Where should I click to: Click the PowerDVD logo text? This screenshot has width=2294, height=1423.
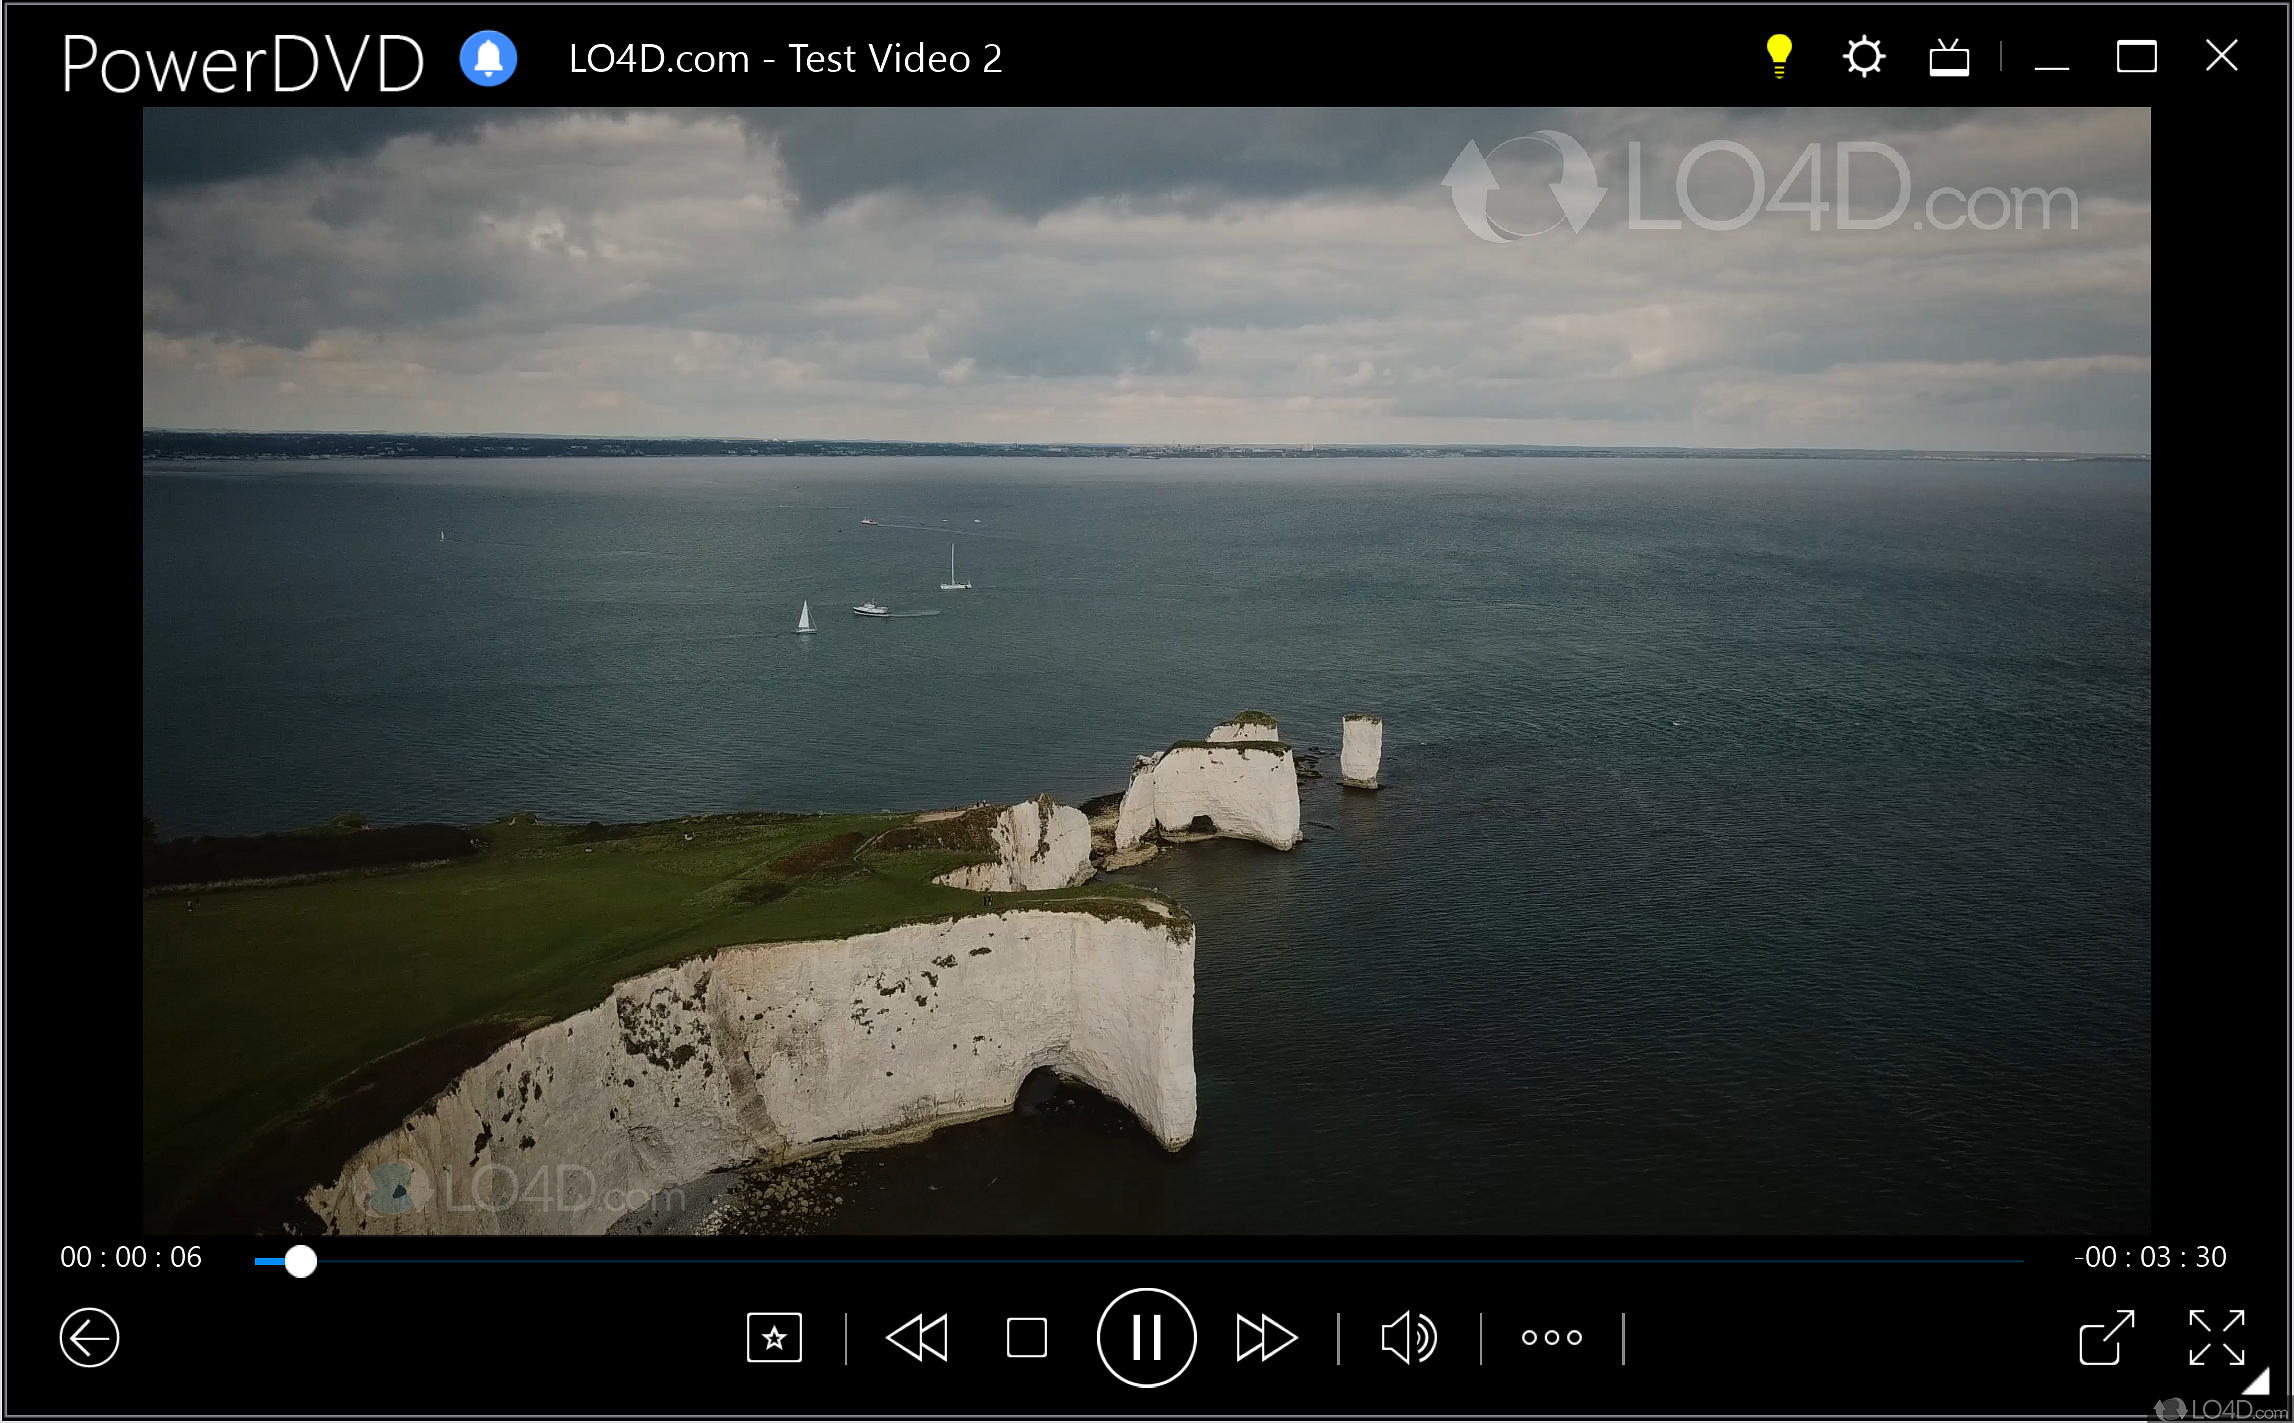[243, 64]
